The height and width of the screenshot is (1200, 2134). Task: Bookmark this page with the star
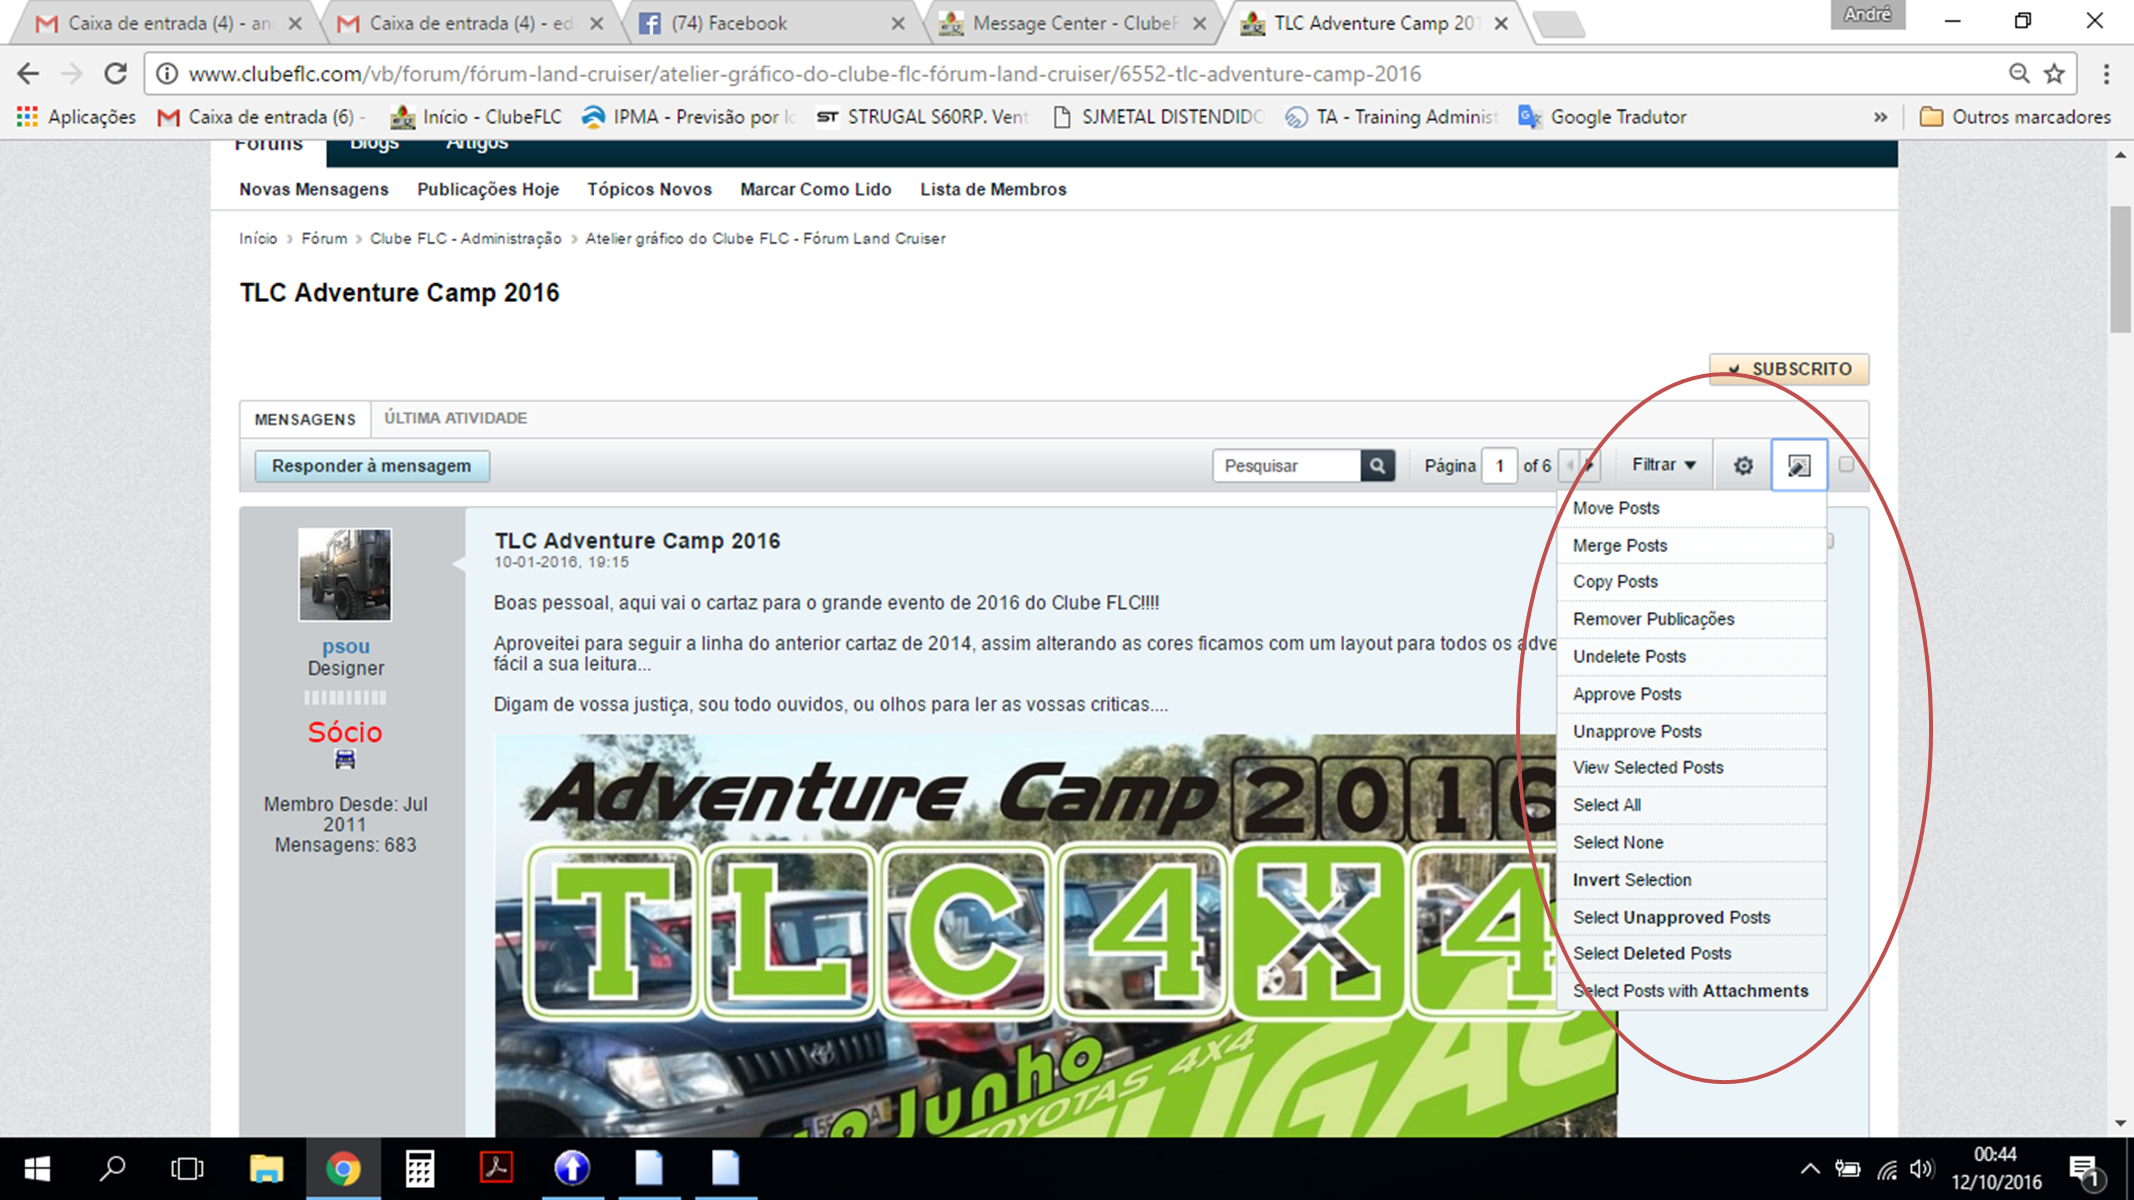point(2054,73)
